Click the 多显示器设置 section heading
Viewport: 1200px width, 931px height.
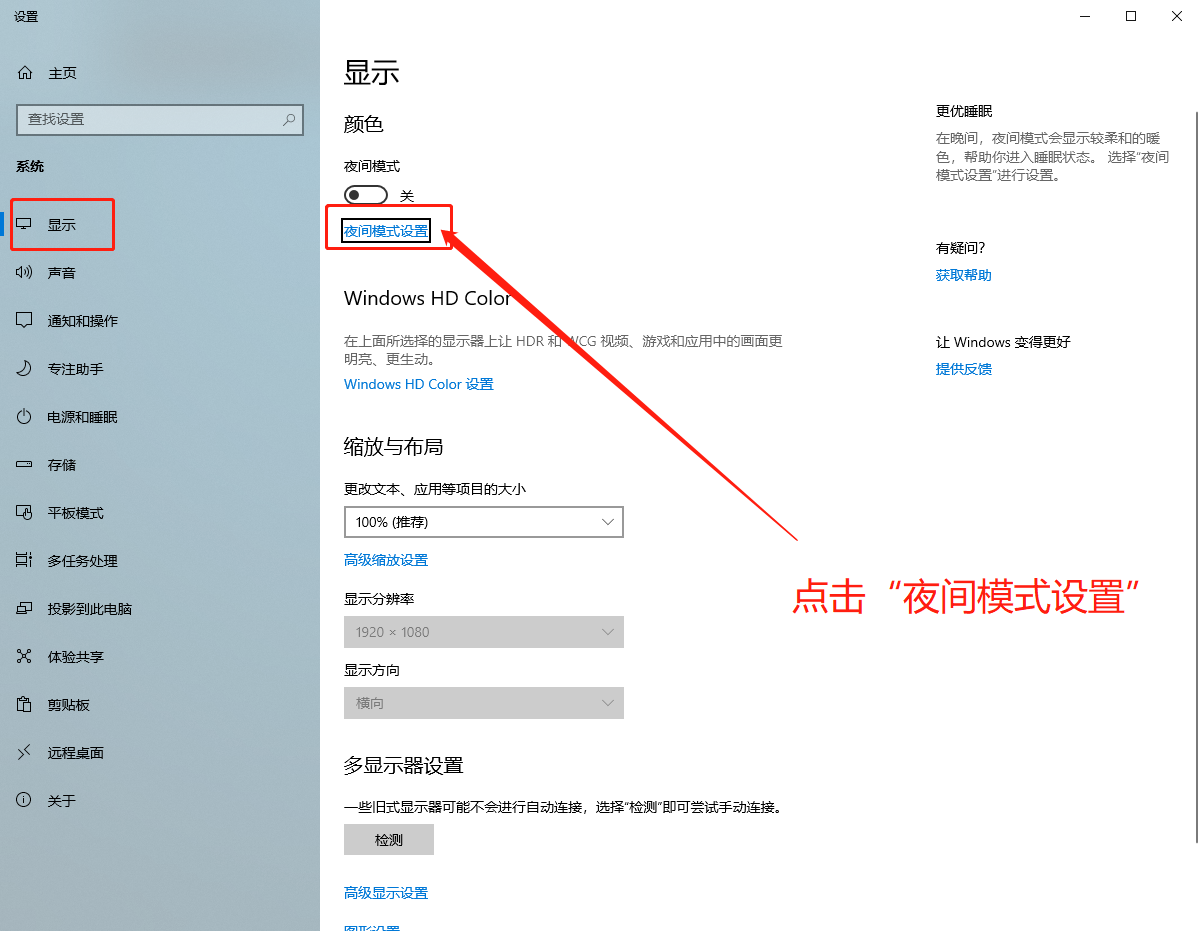[x=404, y=766]
